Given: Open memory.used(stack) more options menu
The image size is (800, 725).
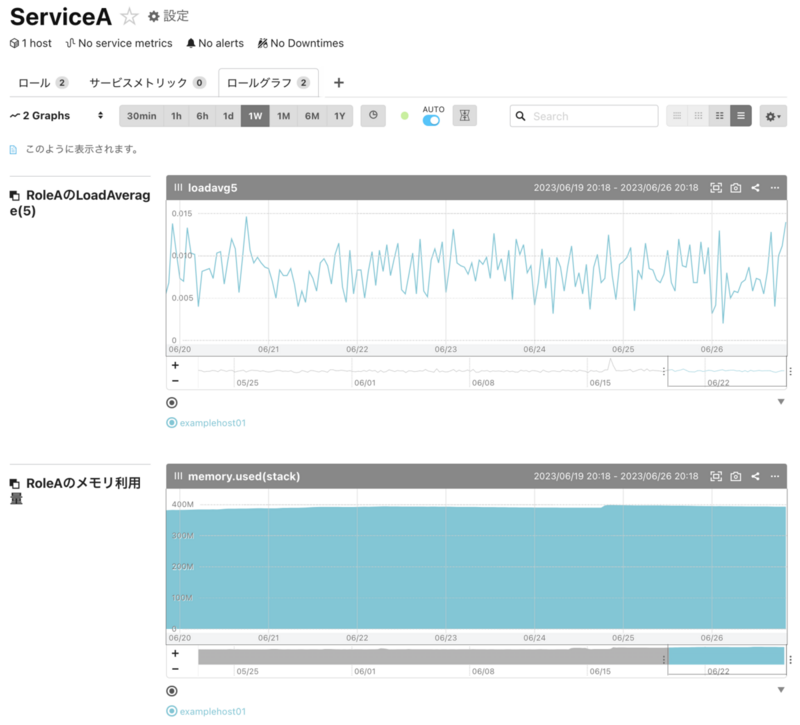Looking at the screenshot, I should (774, 476).
